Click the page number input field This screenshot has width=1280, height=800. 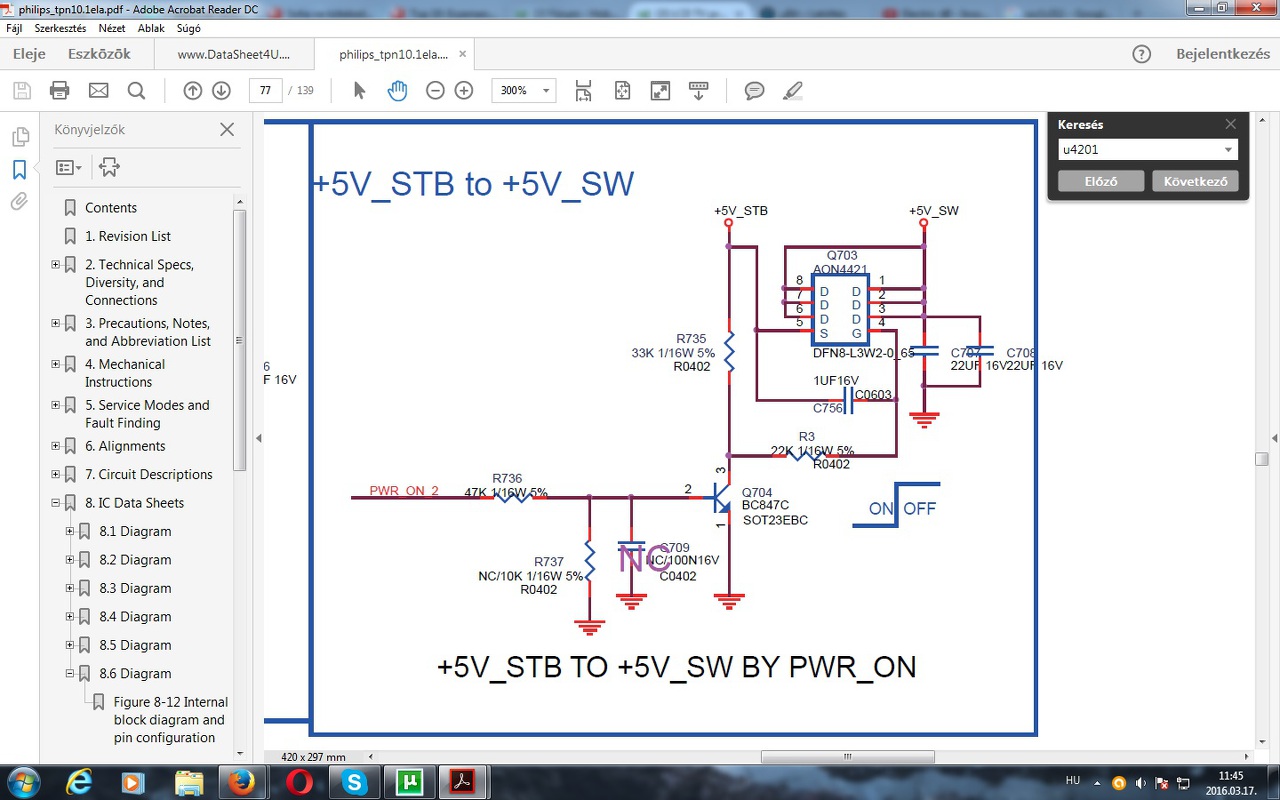point(265,91)
